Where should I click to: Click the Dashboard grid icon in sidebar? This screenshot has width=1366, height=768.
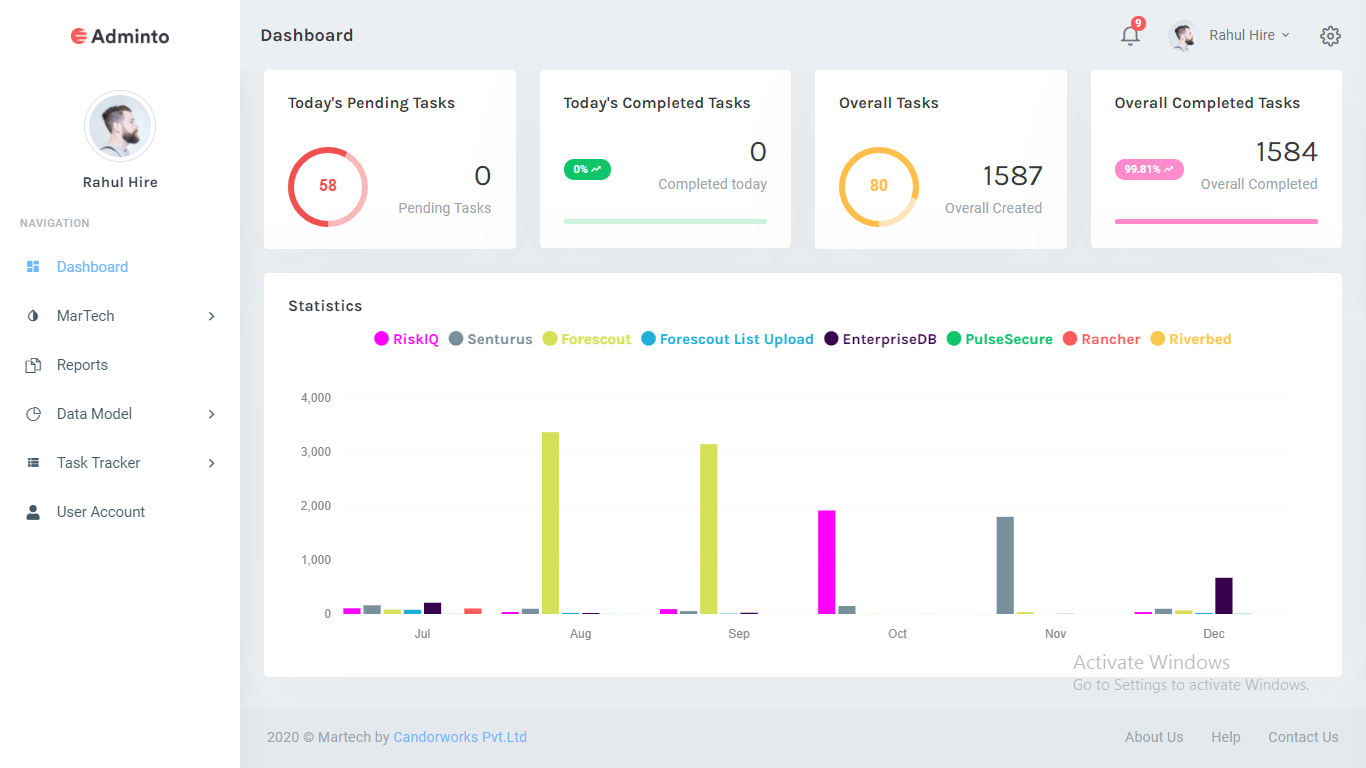(33, 267)
